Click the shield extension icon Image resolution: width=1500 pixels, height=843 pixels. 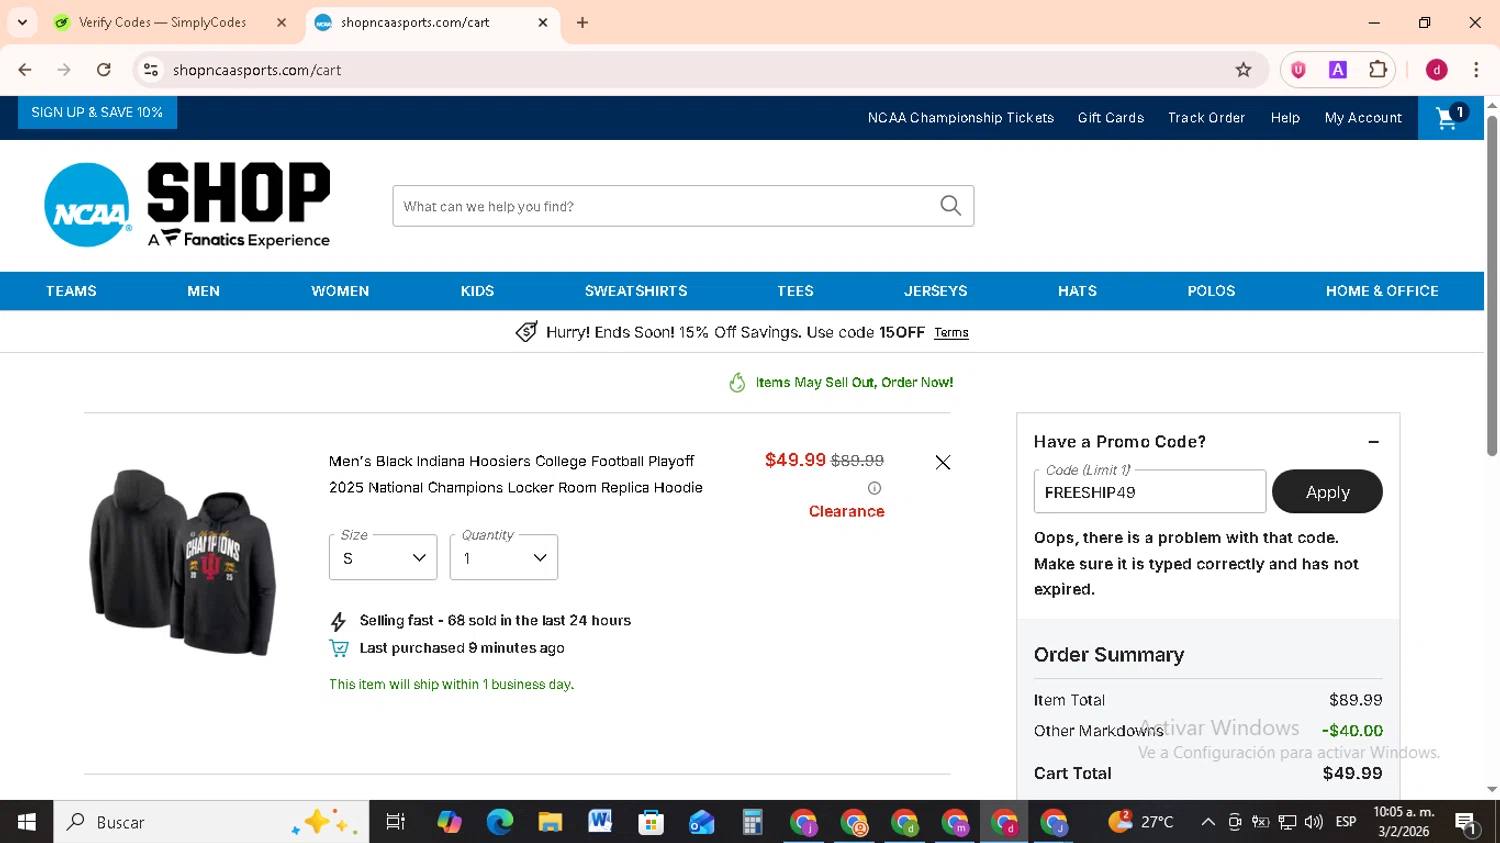(1298, 70)
